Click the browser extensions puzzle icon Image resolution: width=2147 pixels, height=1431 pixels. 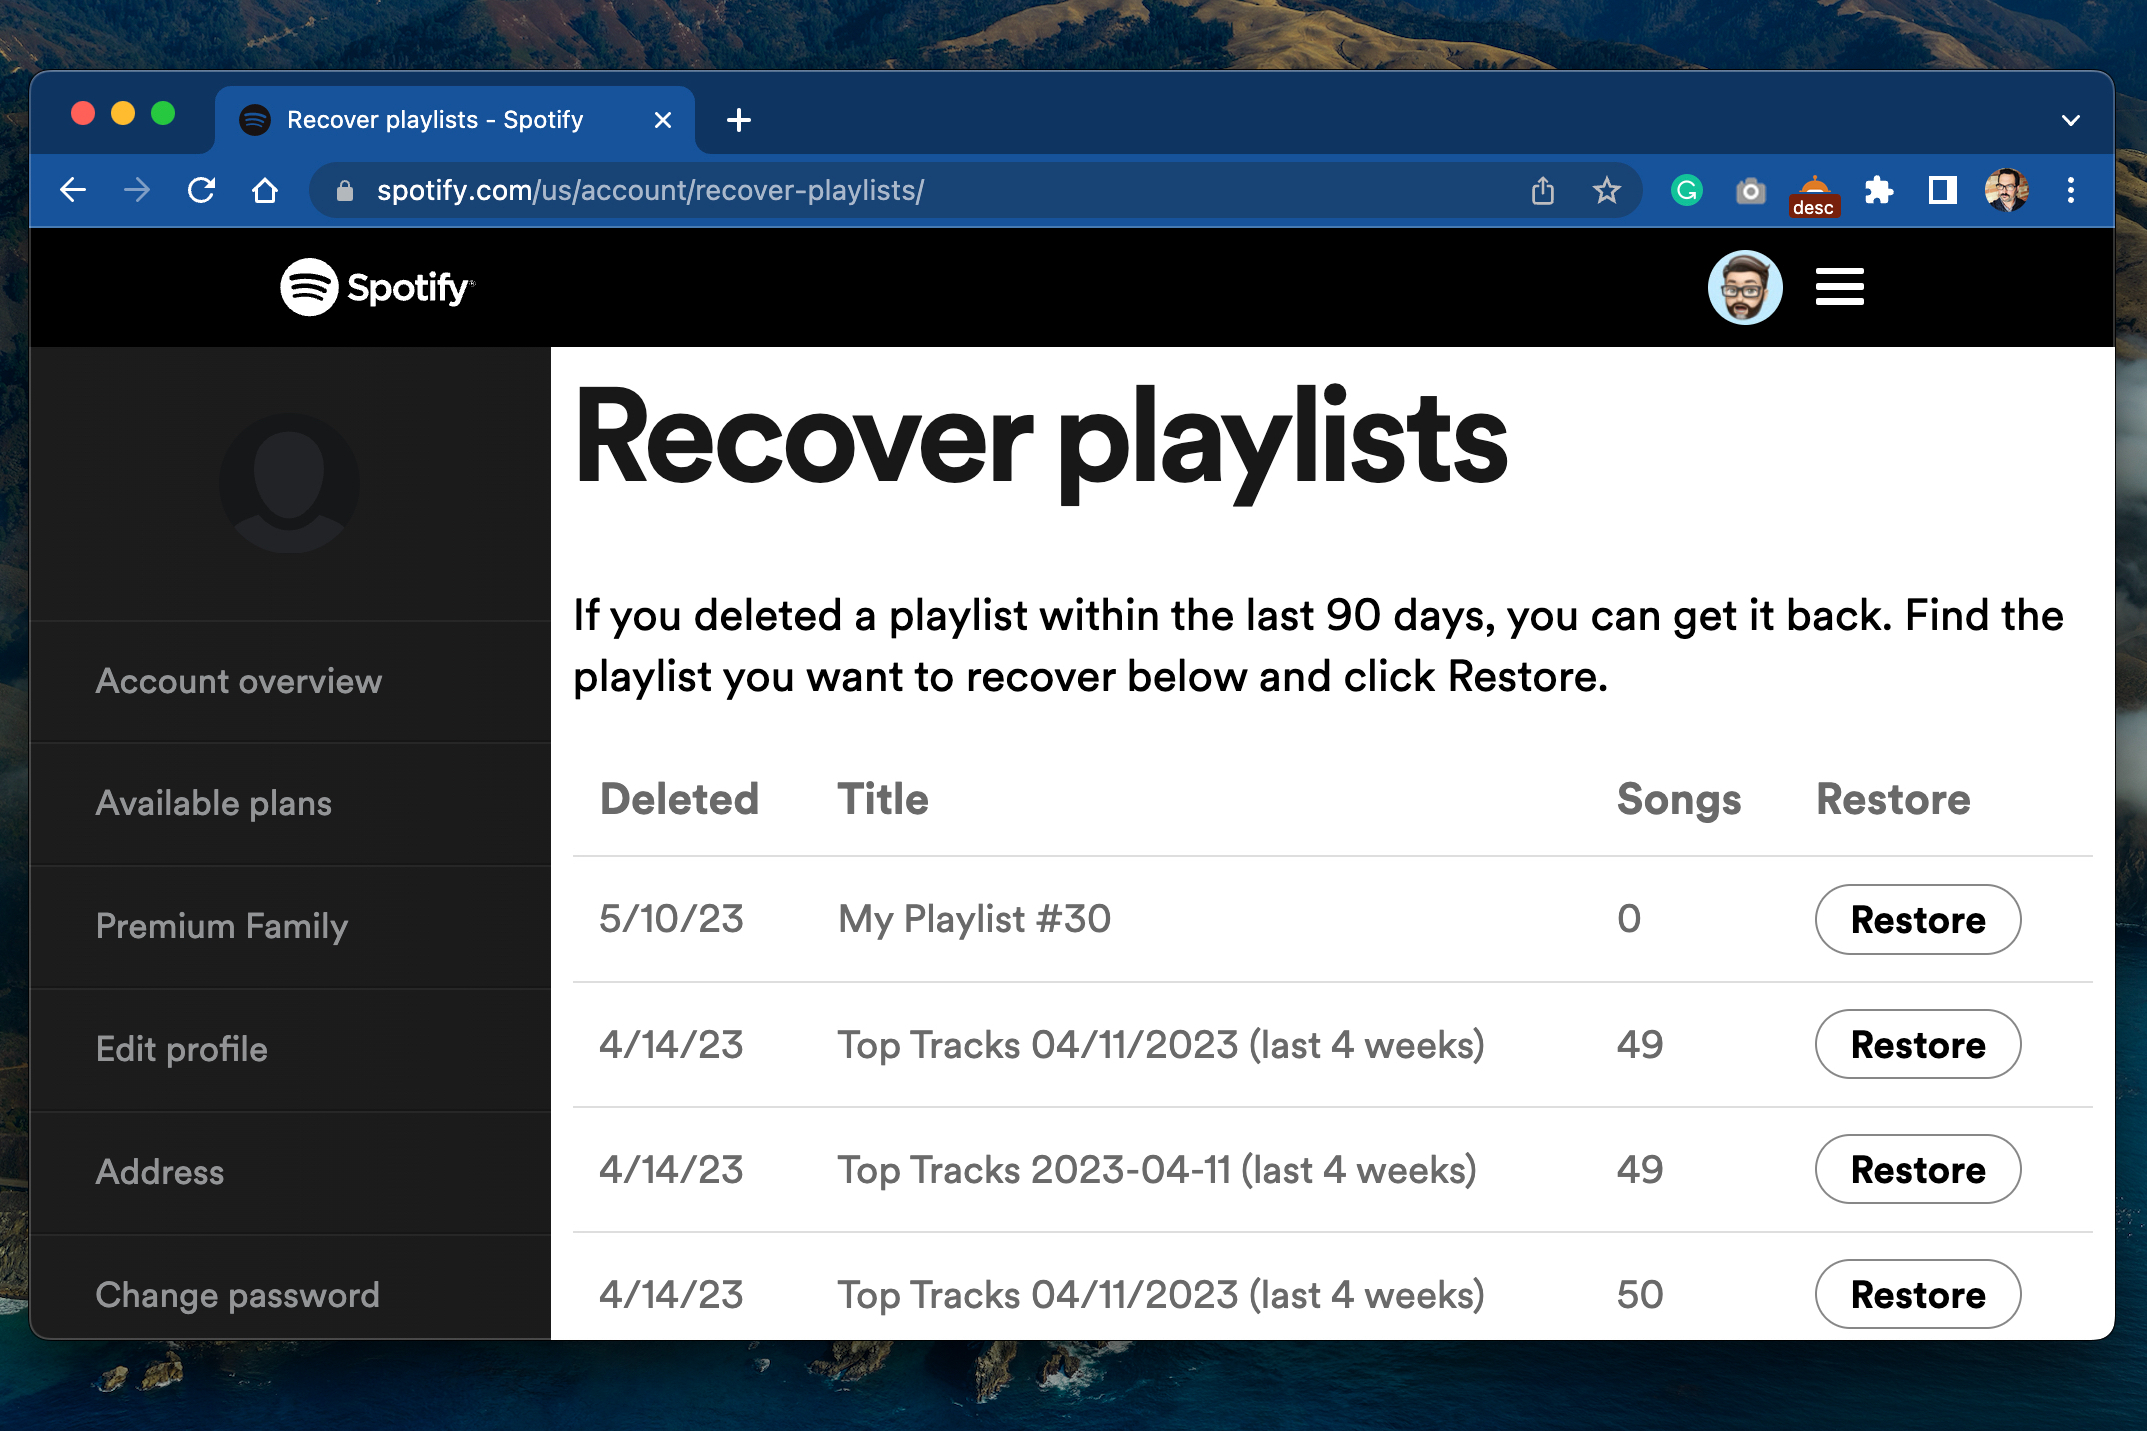click(x=1884, y=190)
